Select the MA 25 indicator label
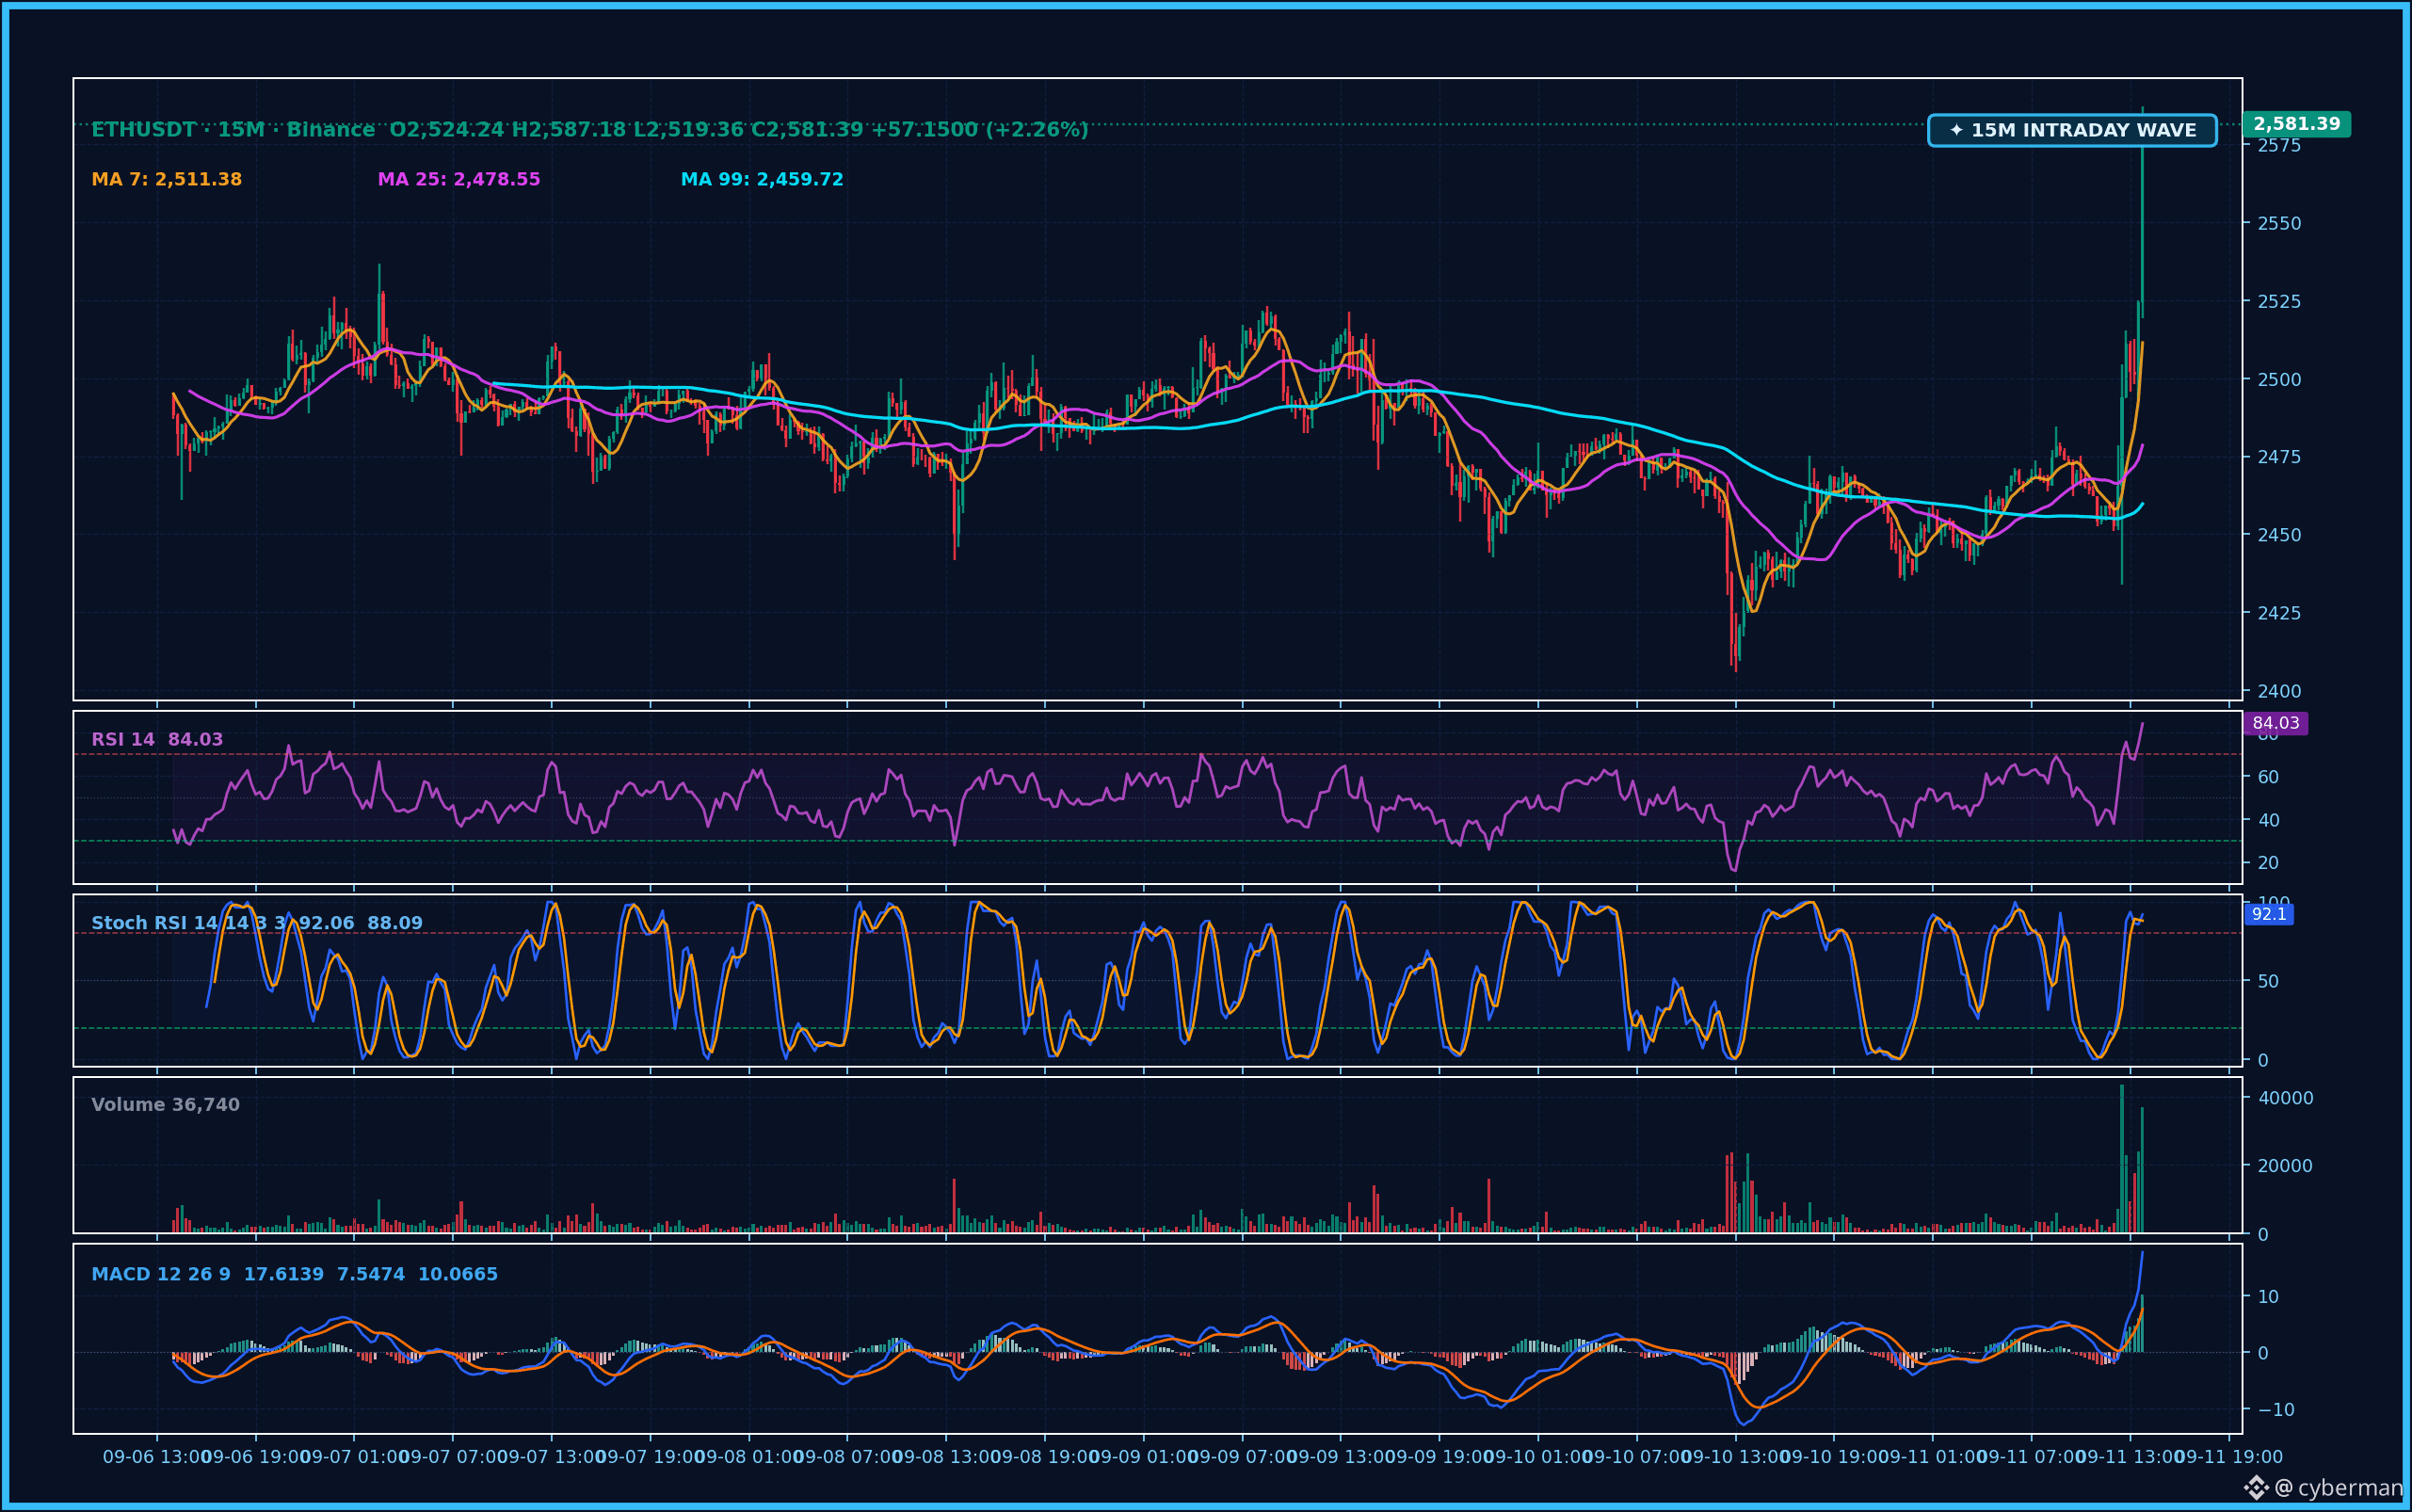 coord(459,179)
